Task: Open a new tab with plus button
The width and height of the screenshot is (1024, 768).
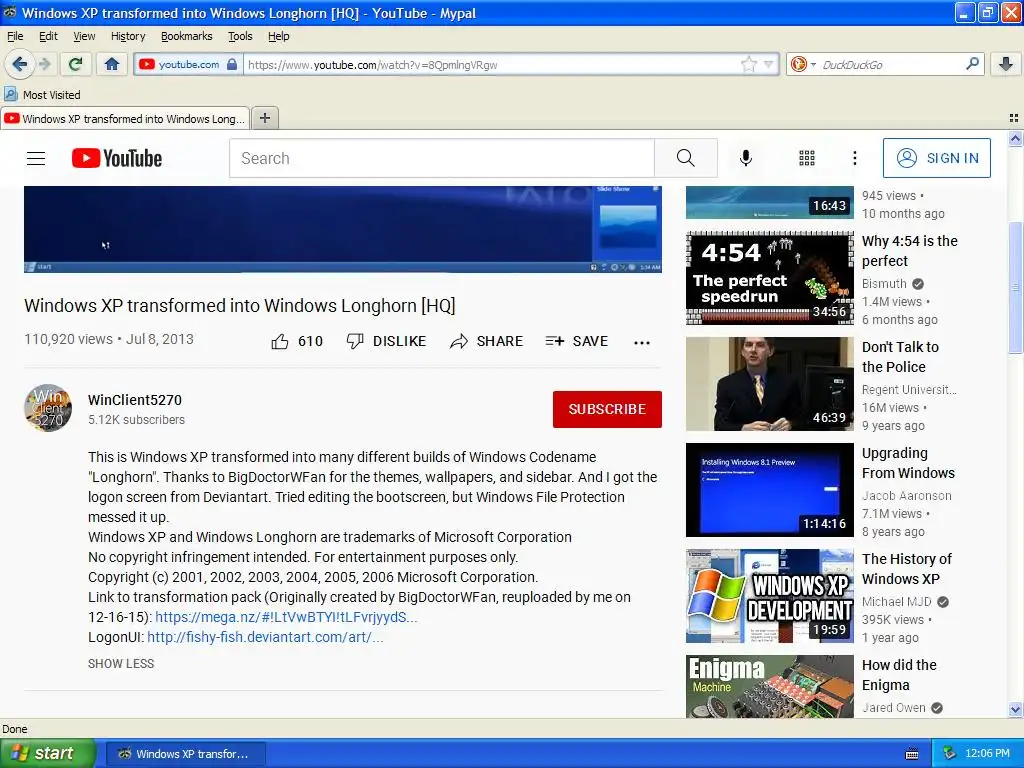Action: click(264, 118)
